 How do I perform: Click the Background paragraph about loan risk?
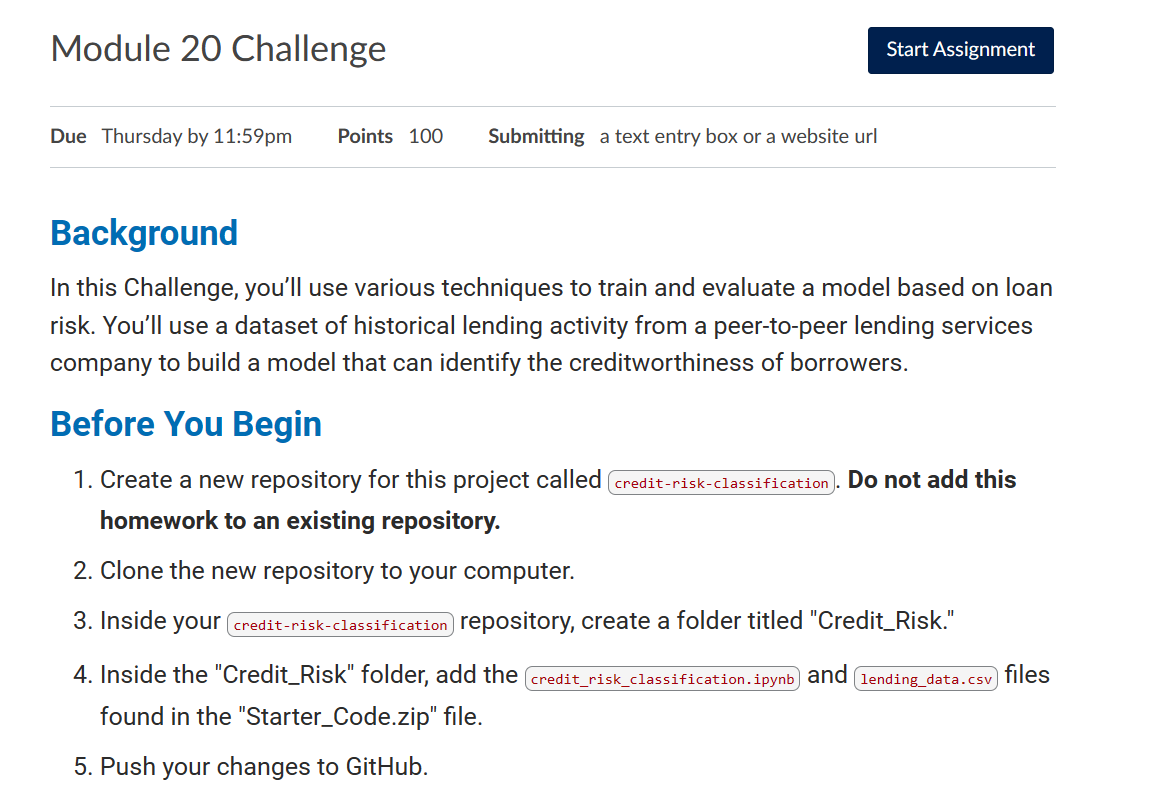click(550, 325)
